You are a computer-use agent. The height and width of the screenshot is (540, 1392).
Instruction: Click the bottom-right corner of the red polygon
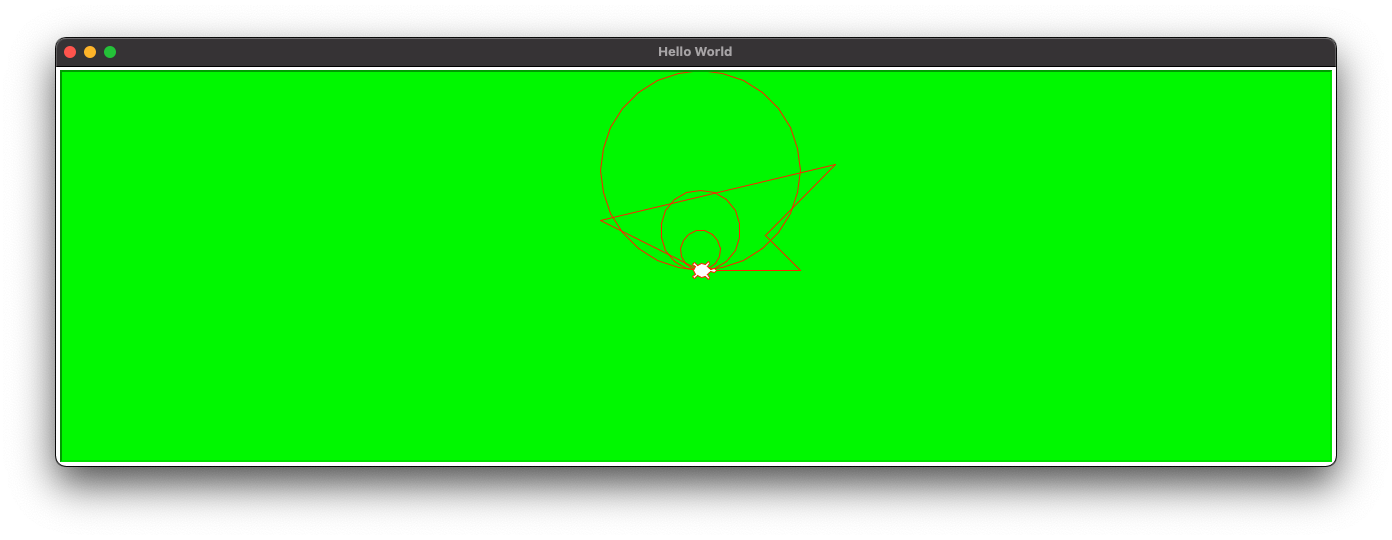click(800, 270)
